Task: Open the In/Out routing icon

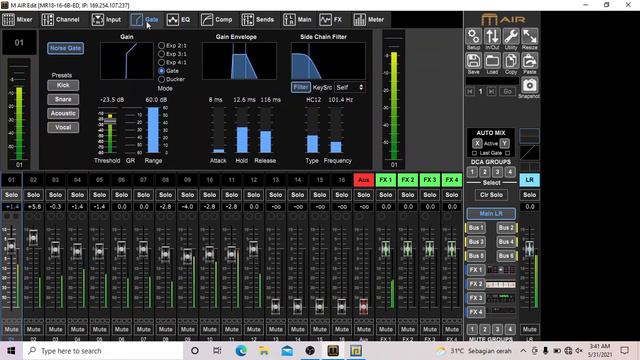Action: point(492,37)
